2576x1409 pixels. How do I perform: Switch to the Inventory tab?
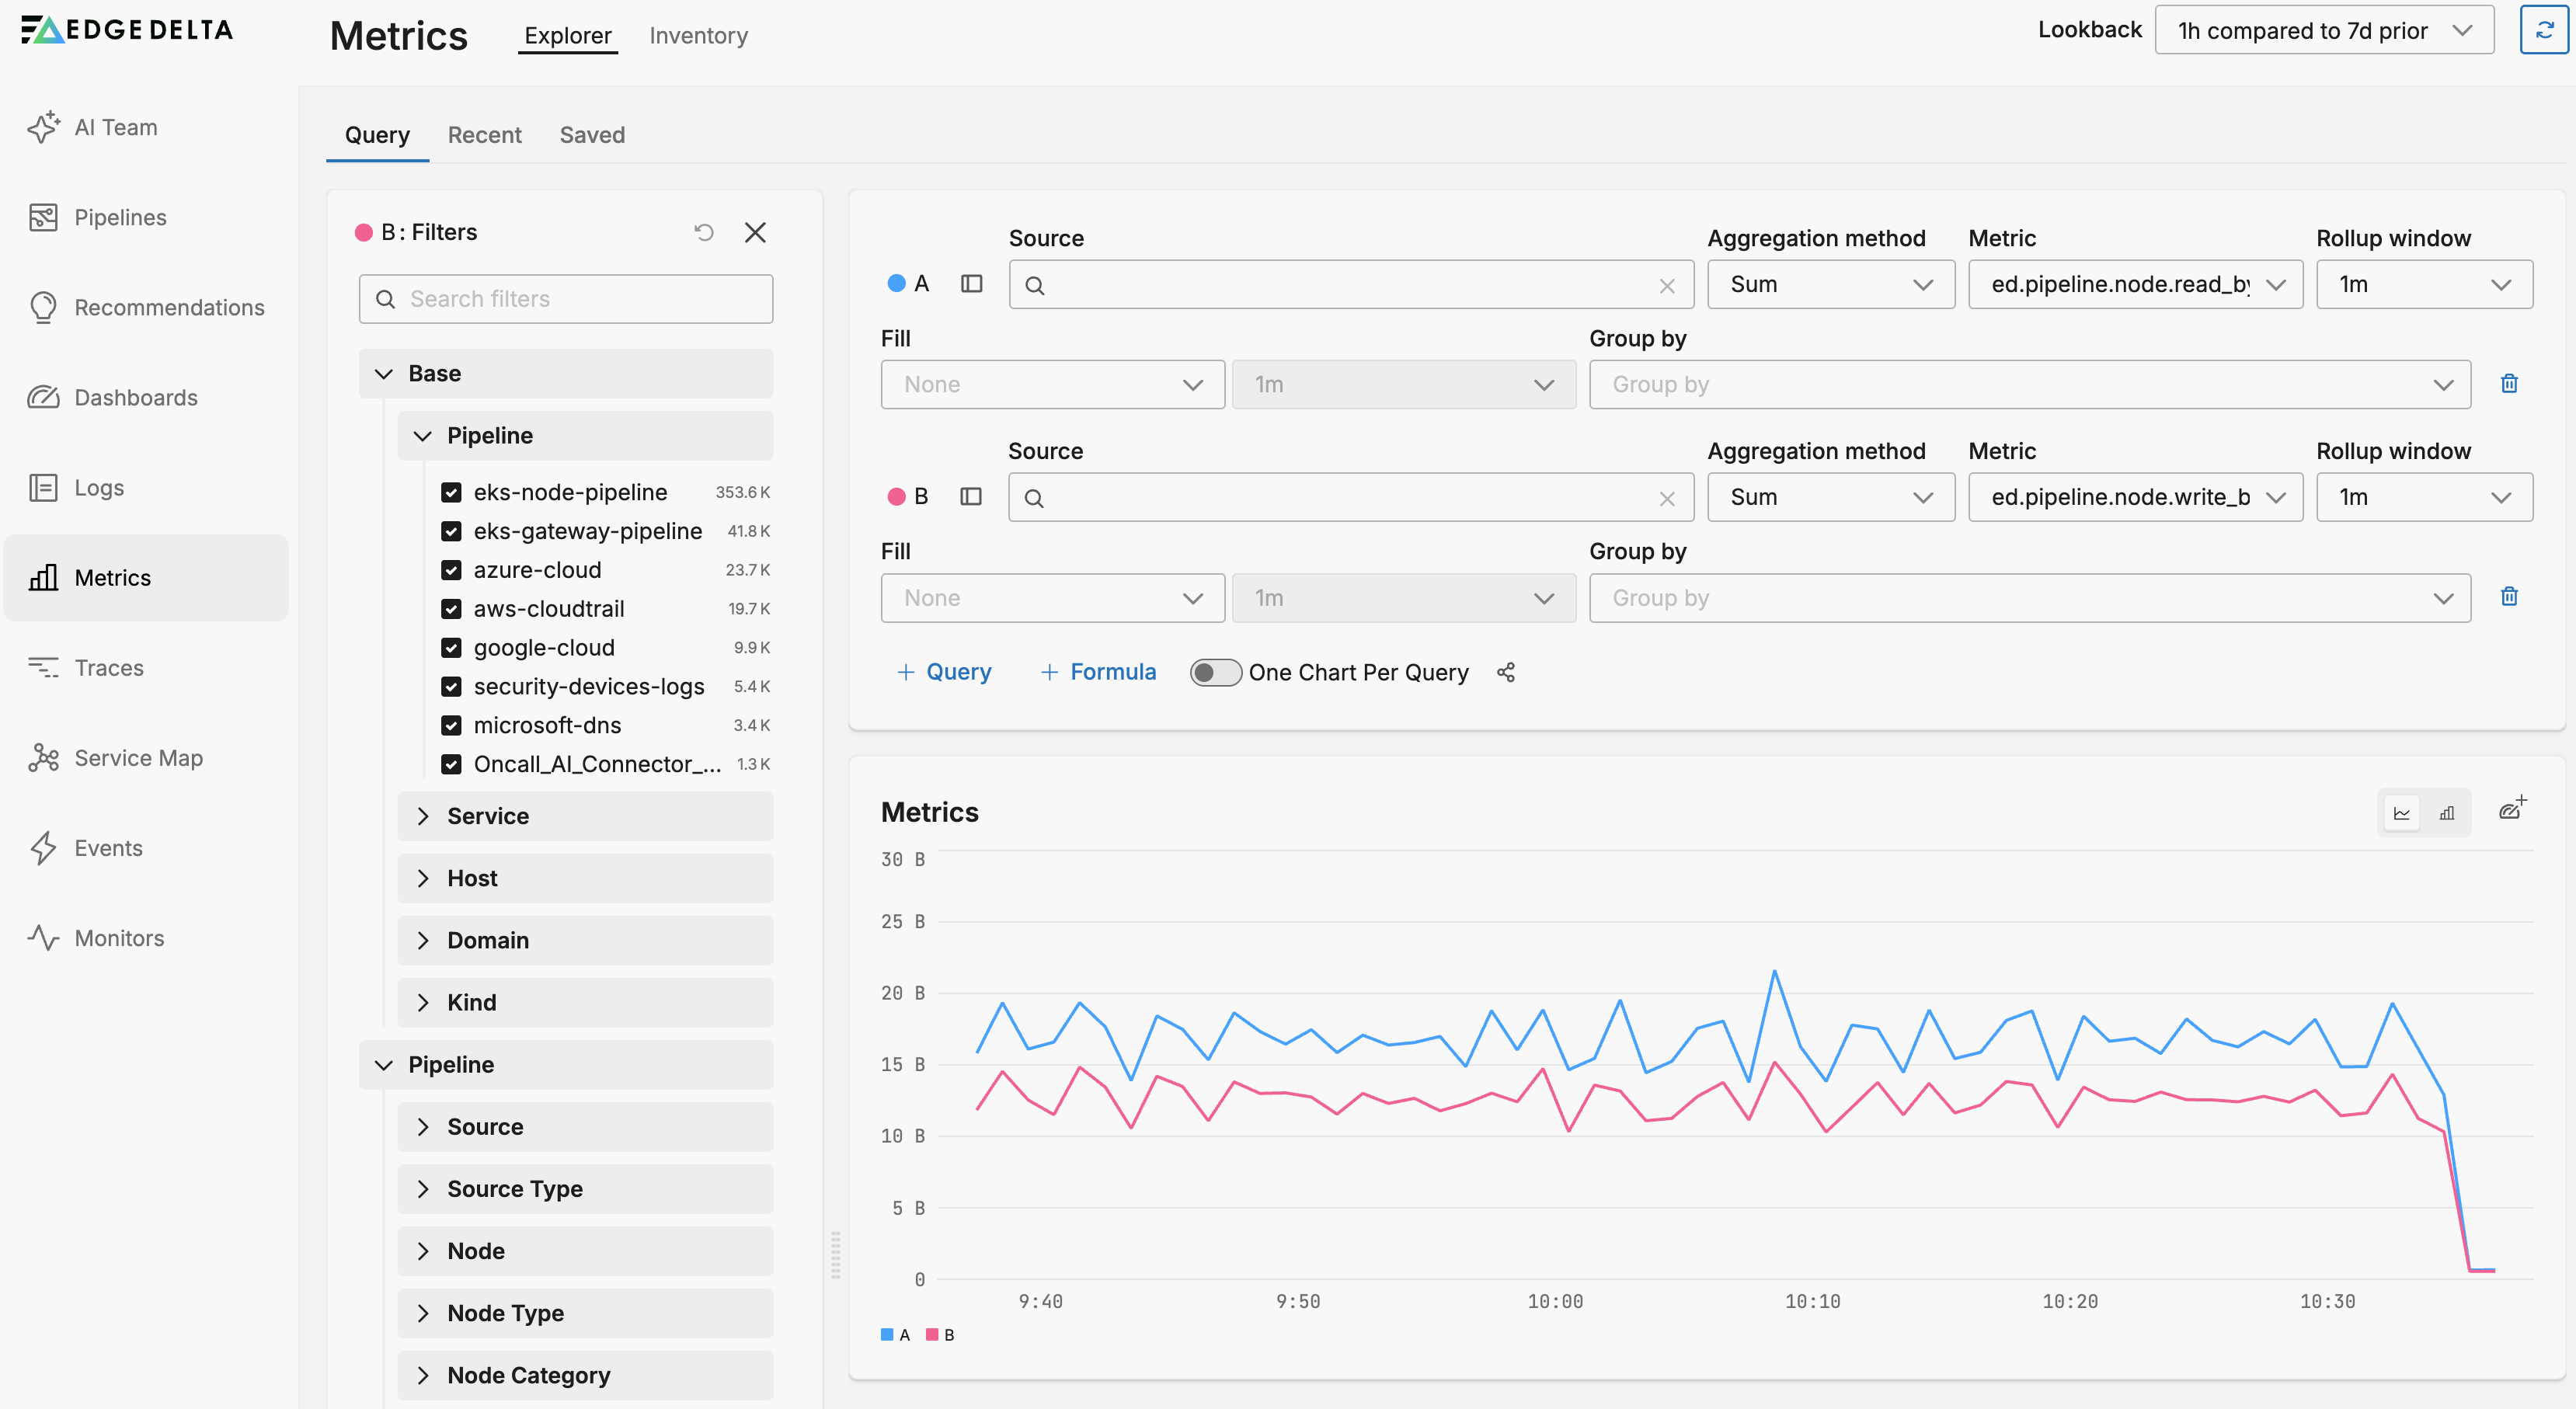pos(698,36)
